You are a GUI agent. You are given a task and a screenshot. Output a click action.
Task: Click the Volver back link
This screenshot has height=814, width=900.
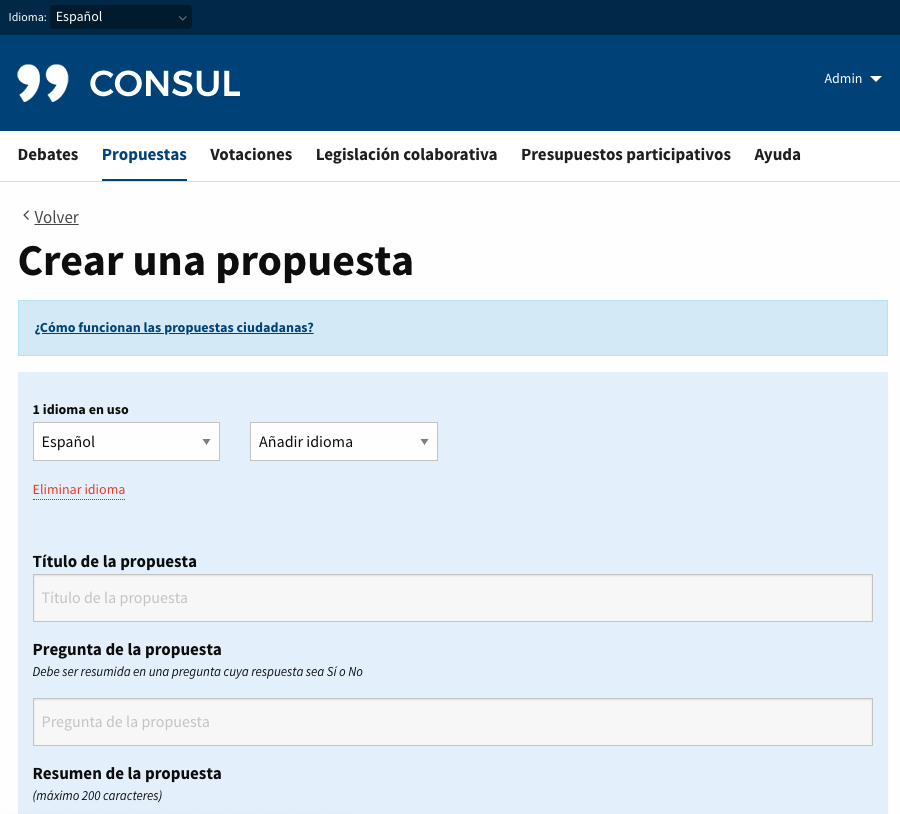click(56, 217)
